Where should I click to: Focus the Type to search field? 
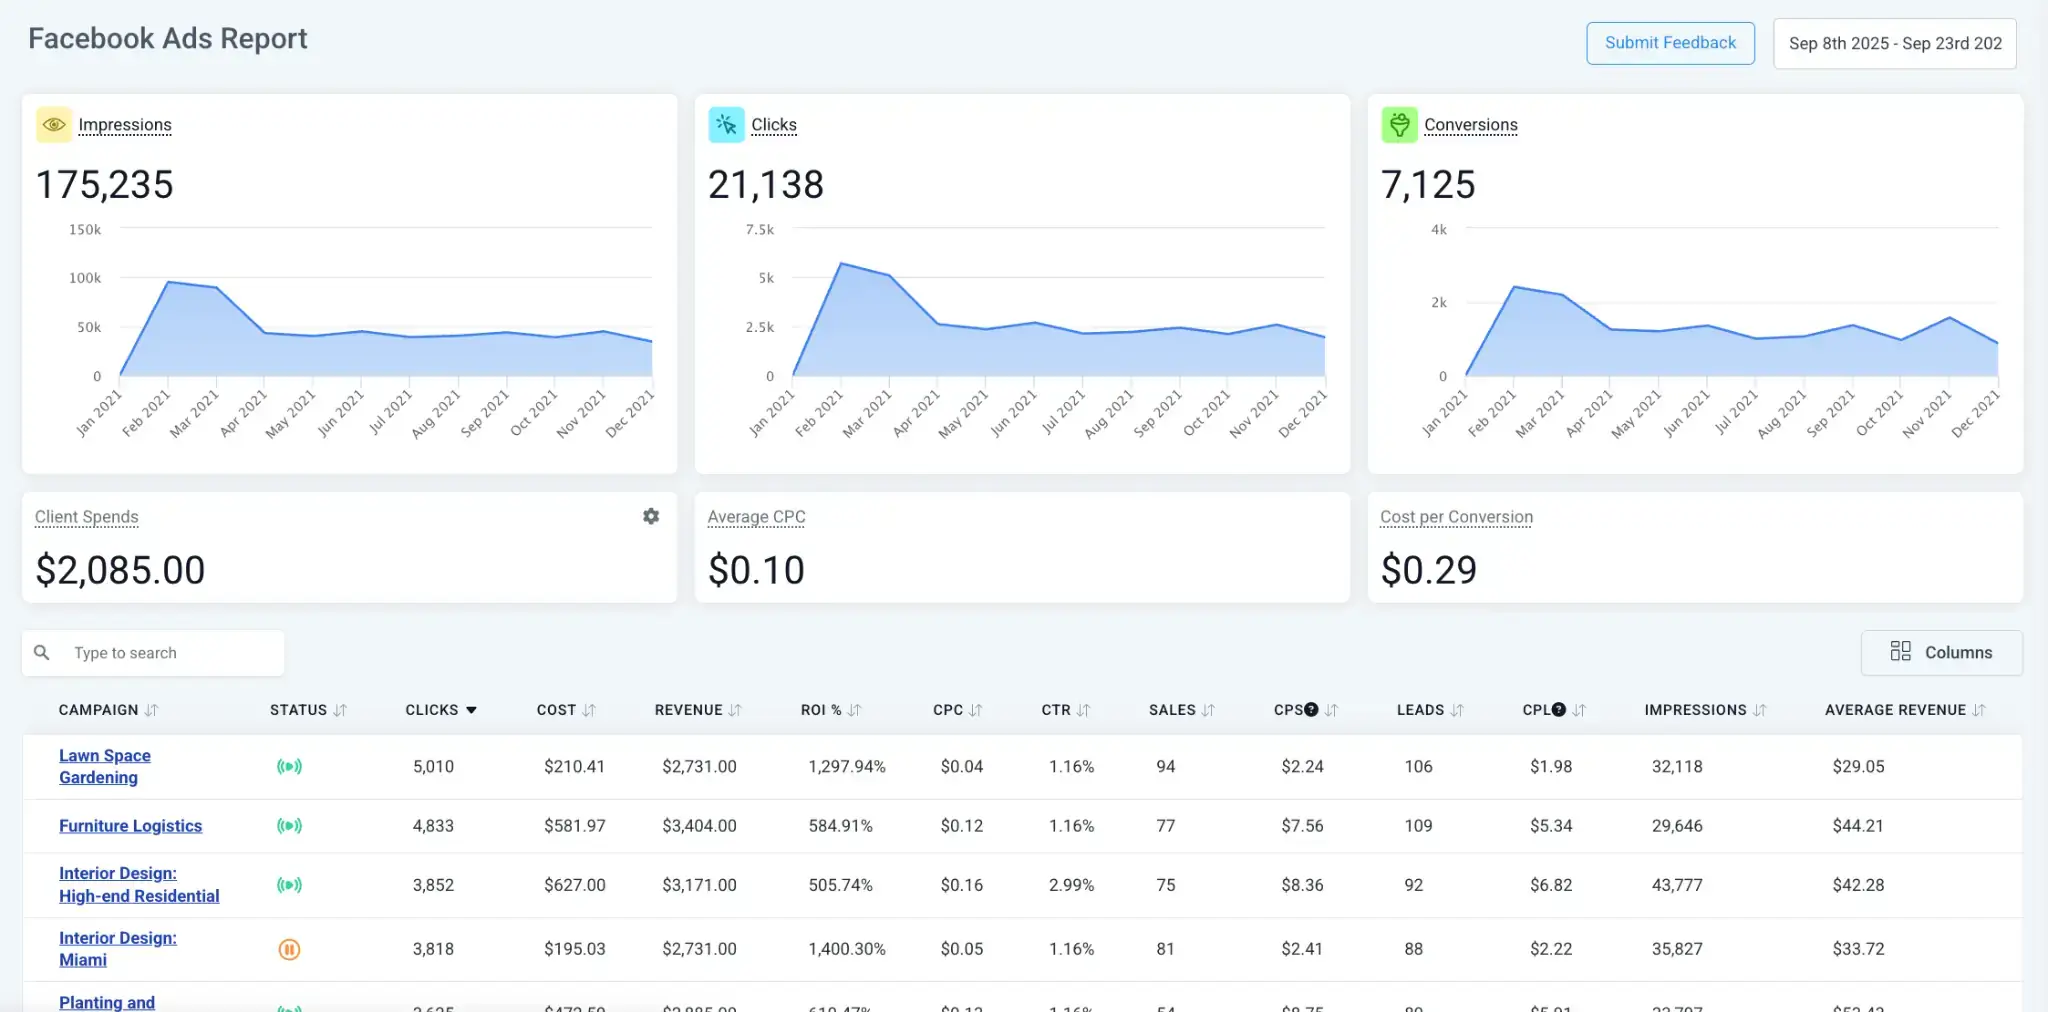pyautogui.click(x=170, y=653)
